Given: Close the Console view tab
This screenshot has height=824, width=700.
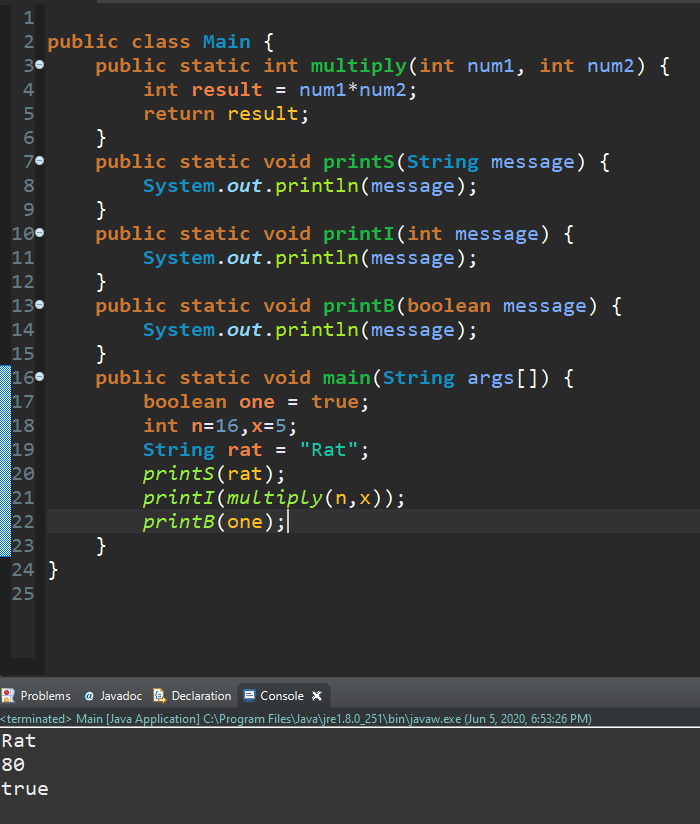Looking at the screenshot, I should (x=317, y=696).
